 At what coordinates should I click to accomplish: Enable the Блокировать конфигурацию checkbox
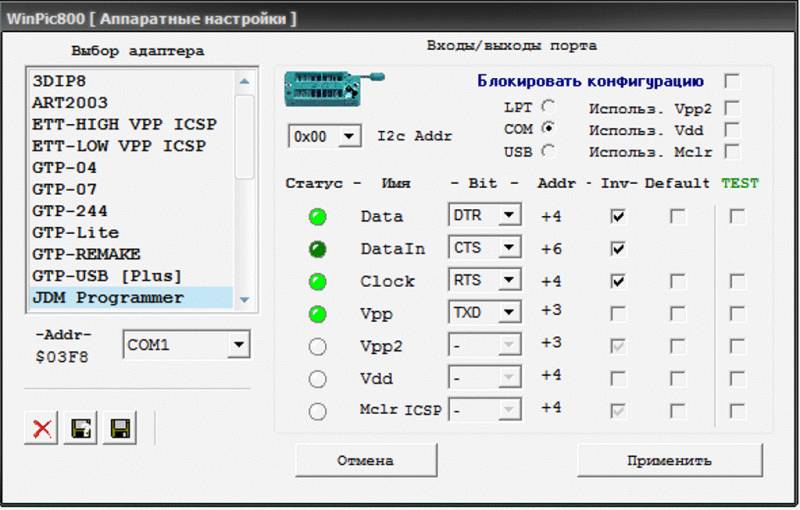click(732, 81)
